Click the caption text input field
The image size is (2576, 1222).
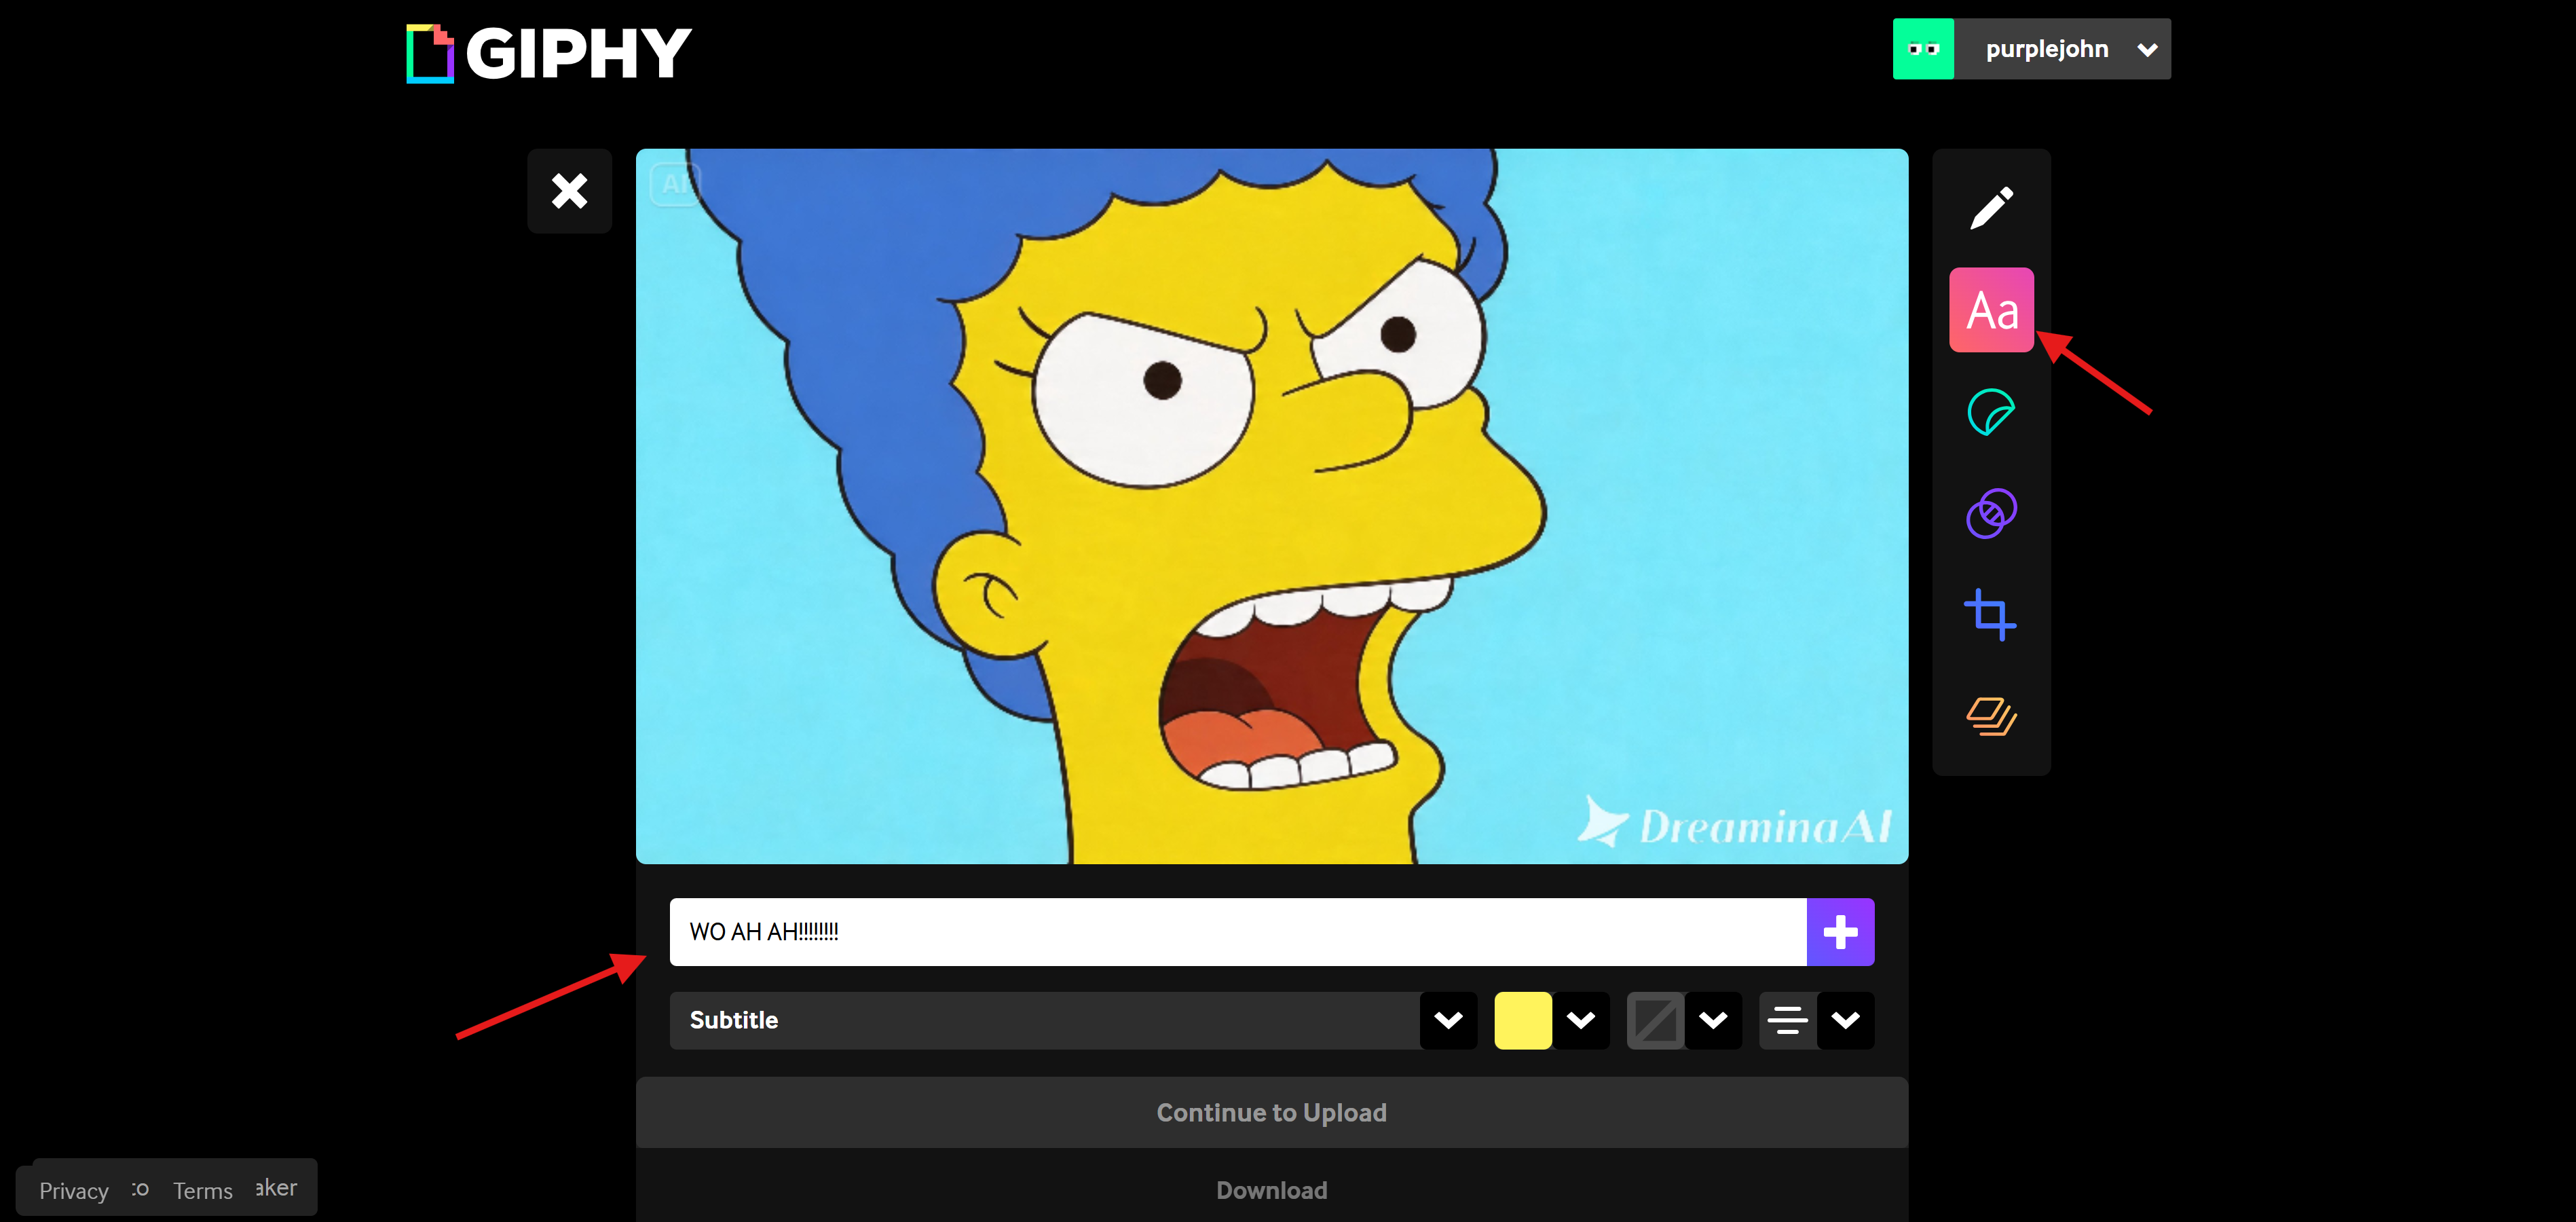[x=1238, y=932]
